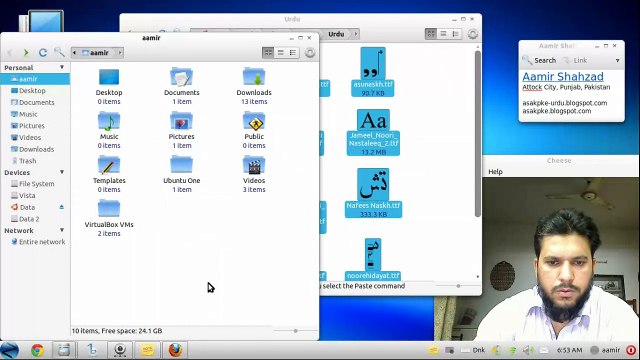This screenshot has height=360, width=640.
Task: Open the Documents folder in aamir window
Action: point(181,77)
